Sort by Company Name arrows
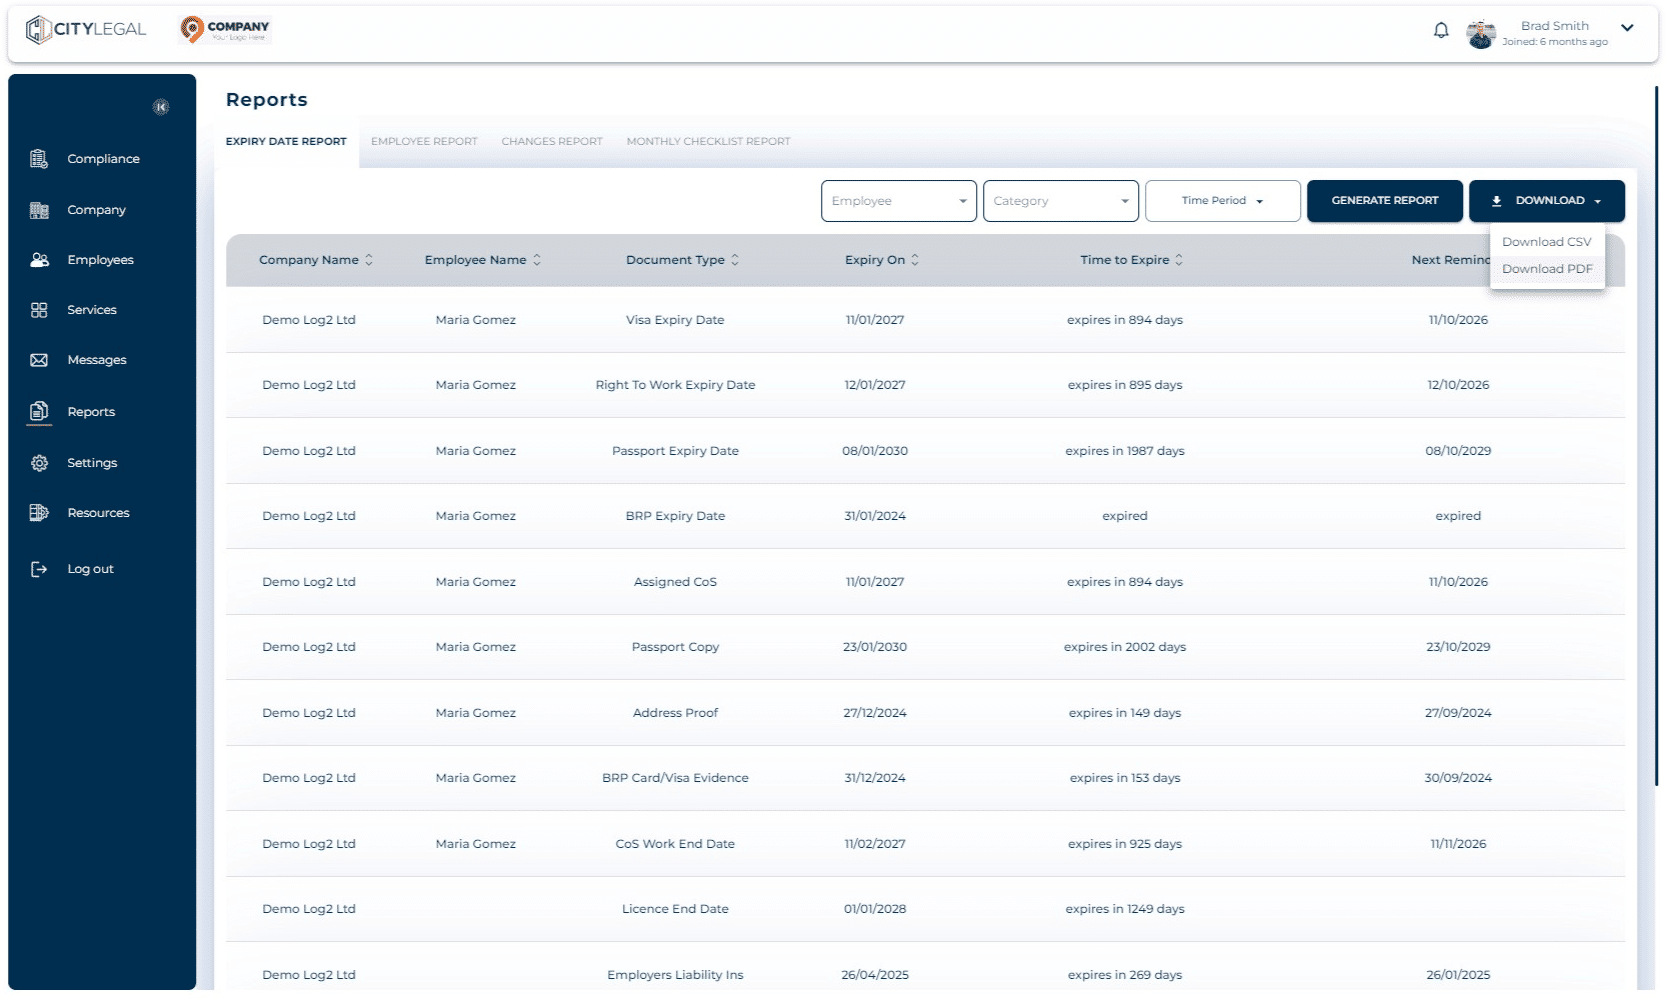 point(369,260)
